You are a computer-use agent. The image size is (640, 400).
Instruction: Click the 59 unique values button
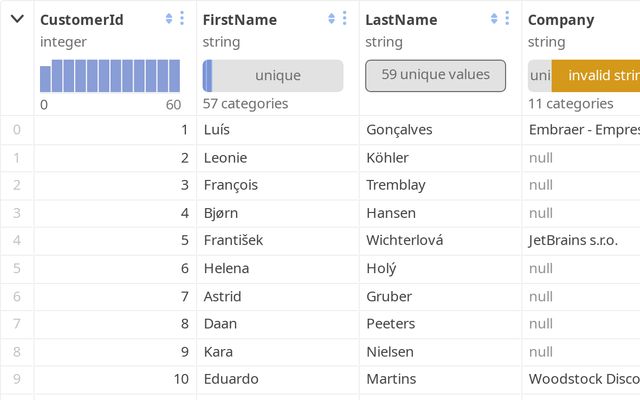(x=435, y=75)
